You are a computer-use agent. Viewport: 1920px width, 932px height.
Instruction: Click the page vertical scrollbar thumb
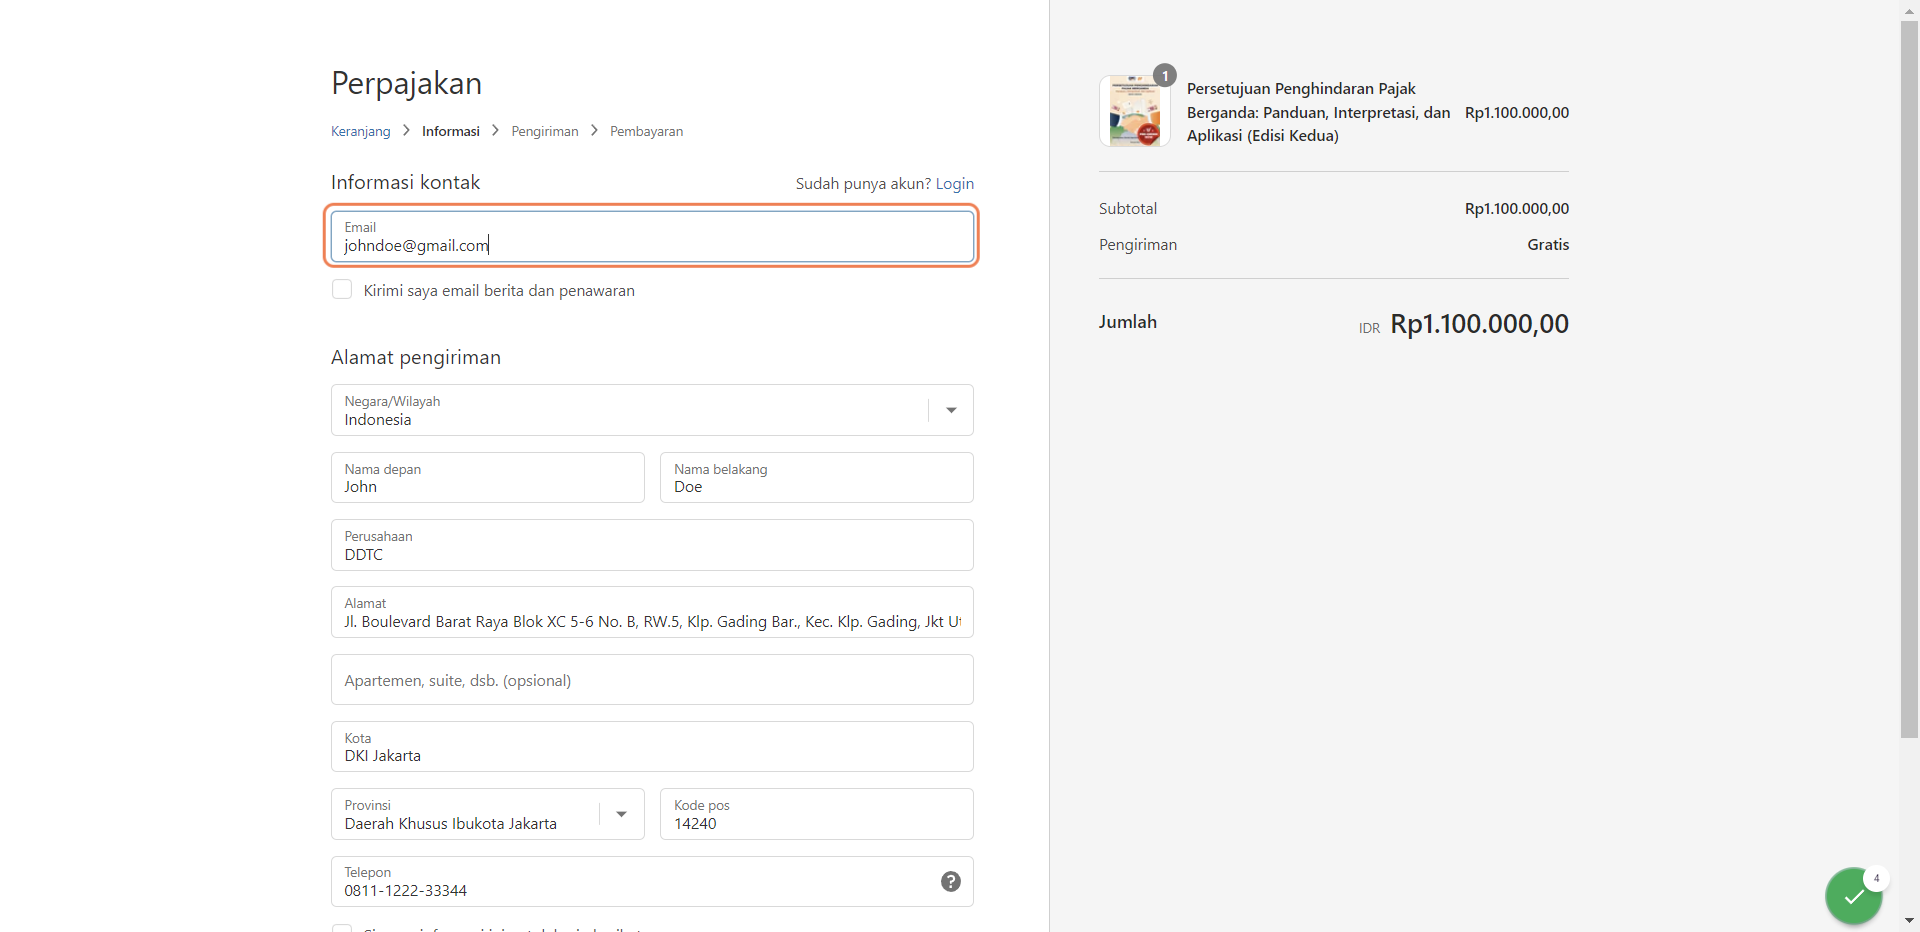pos(1909,379)
